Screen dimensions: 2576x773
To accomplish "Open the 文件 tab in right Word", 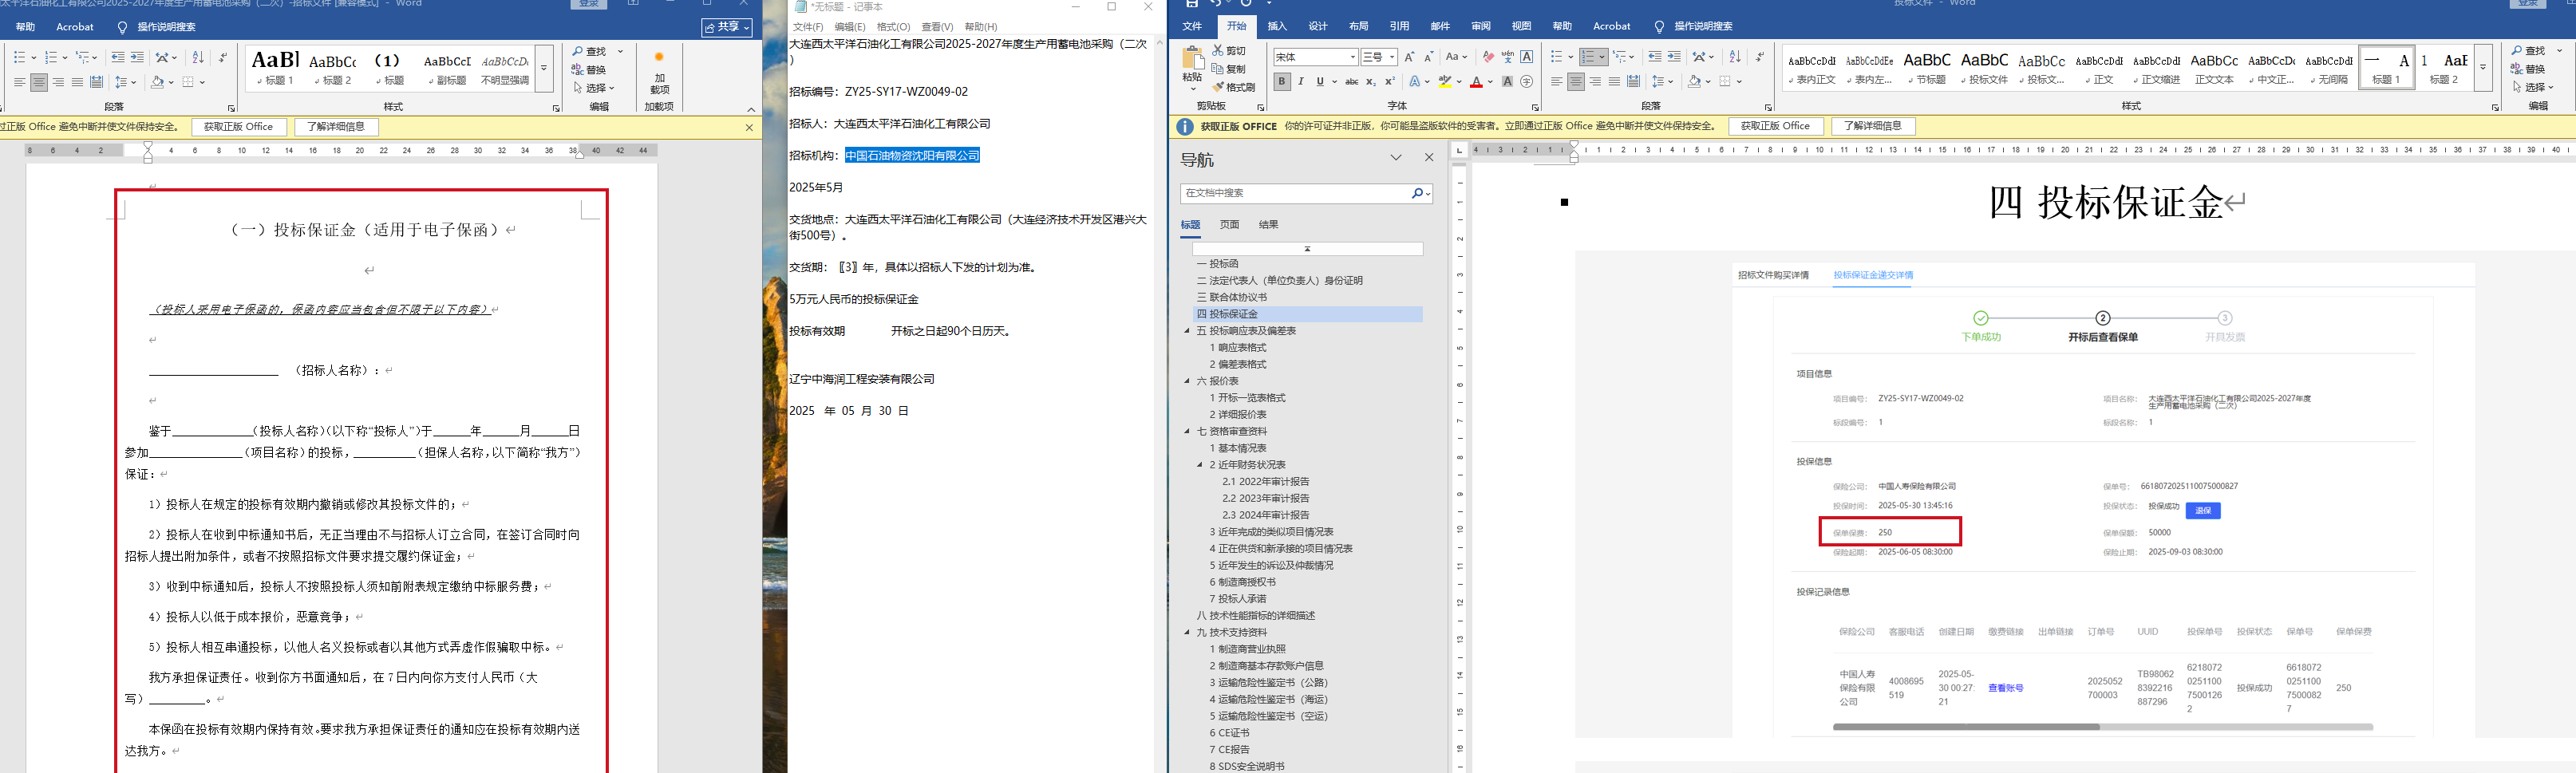I will click(1192, 27).
